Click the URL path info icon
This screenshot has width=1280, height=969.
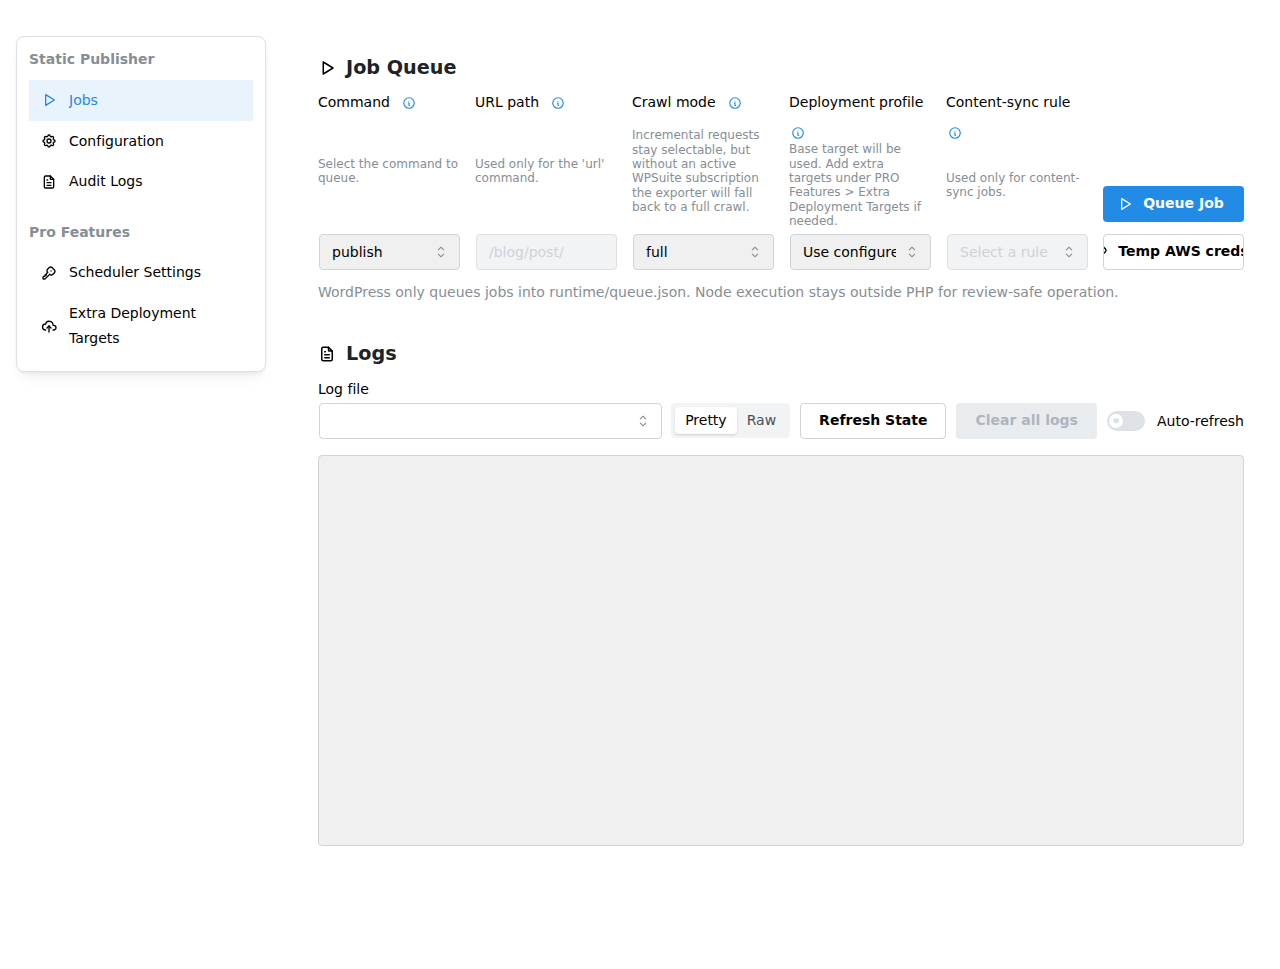click(558, 103)
